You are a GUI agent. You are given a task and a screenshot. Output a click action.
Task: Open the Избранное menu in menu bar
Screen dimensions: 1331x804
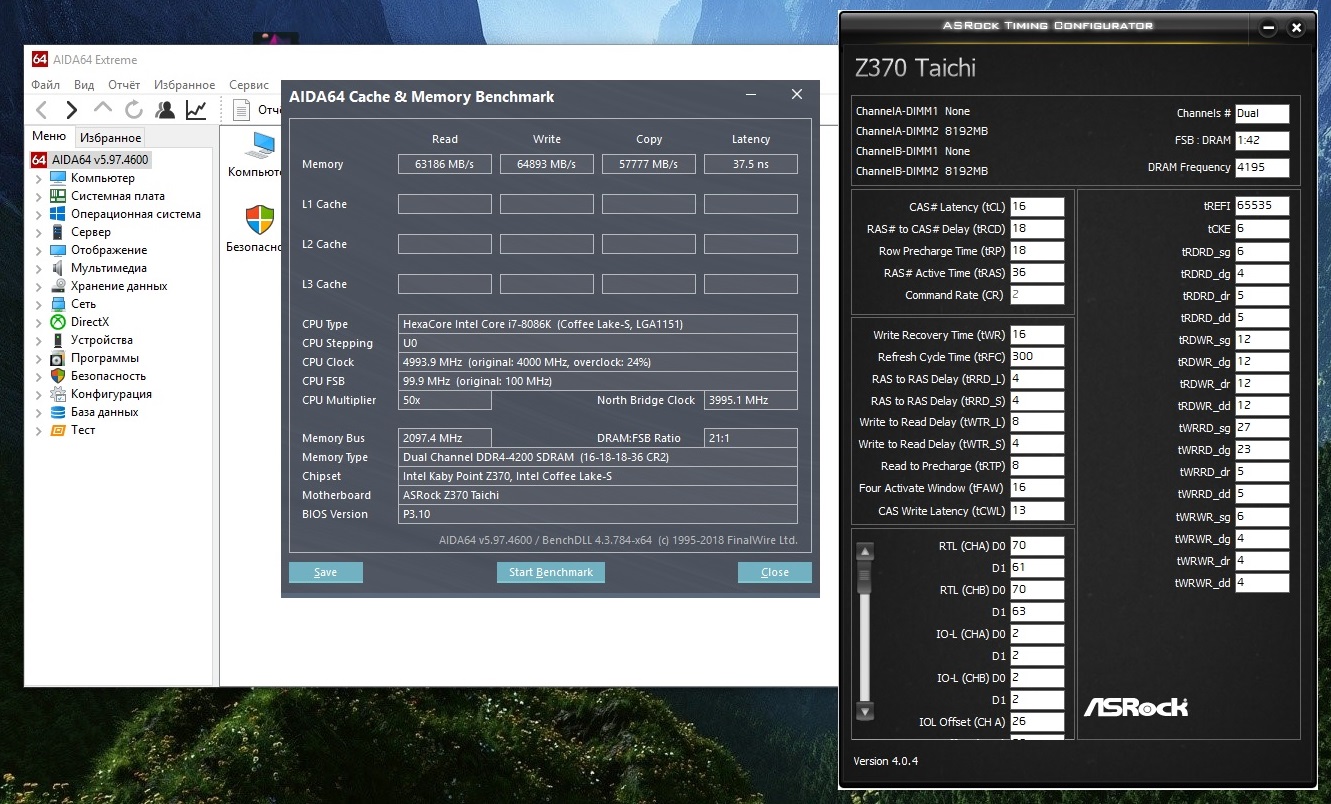coord(185,85)
